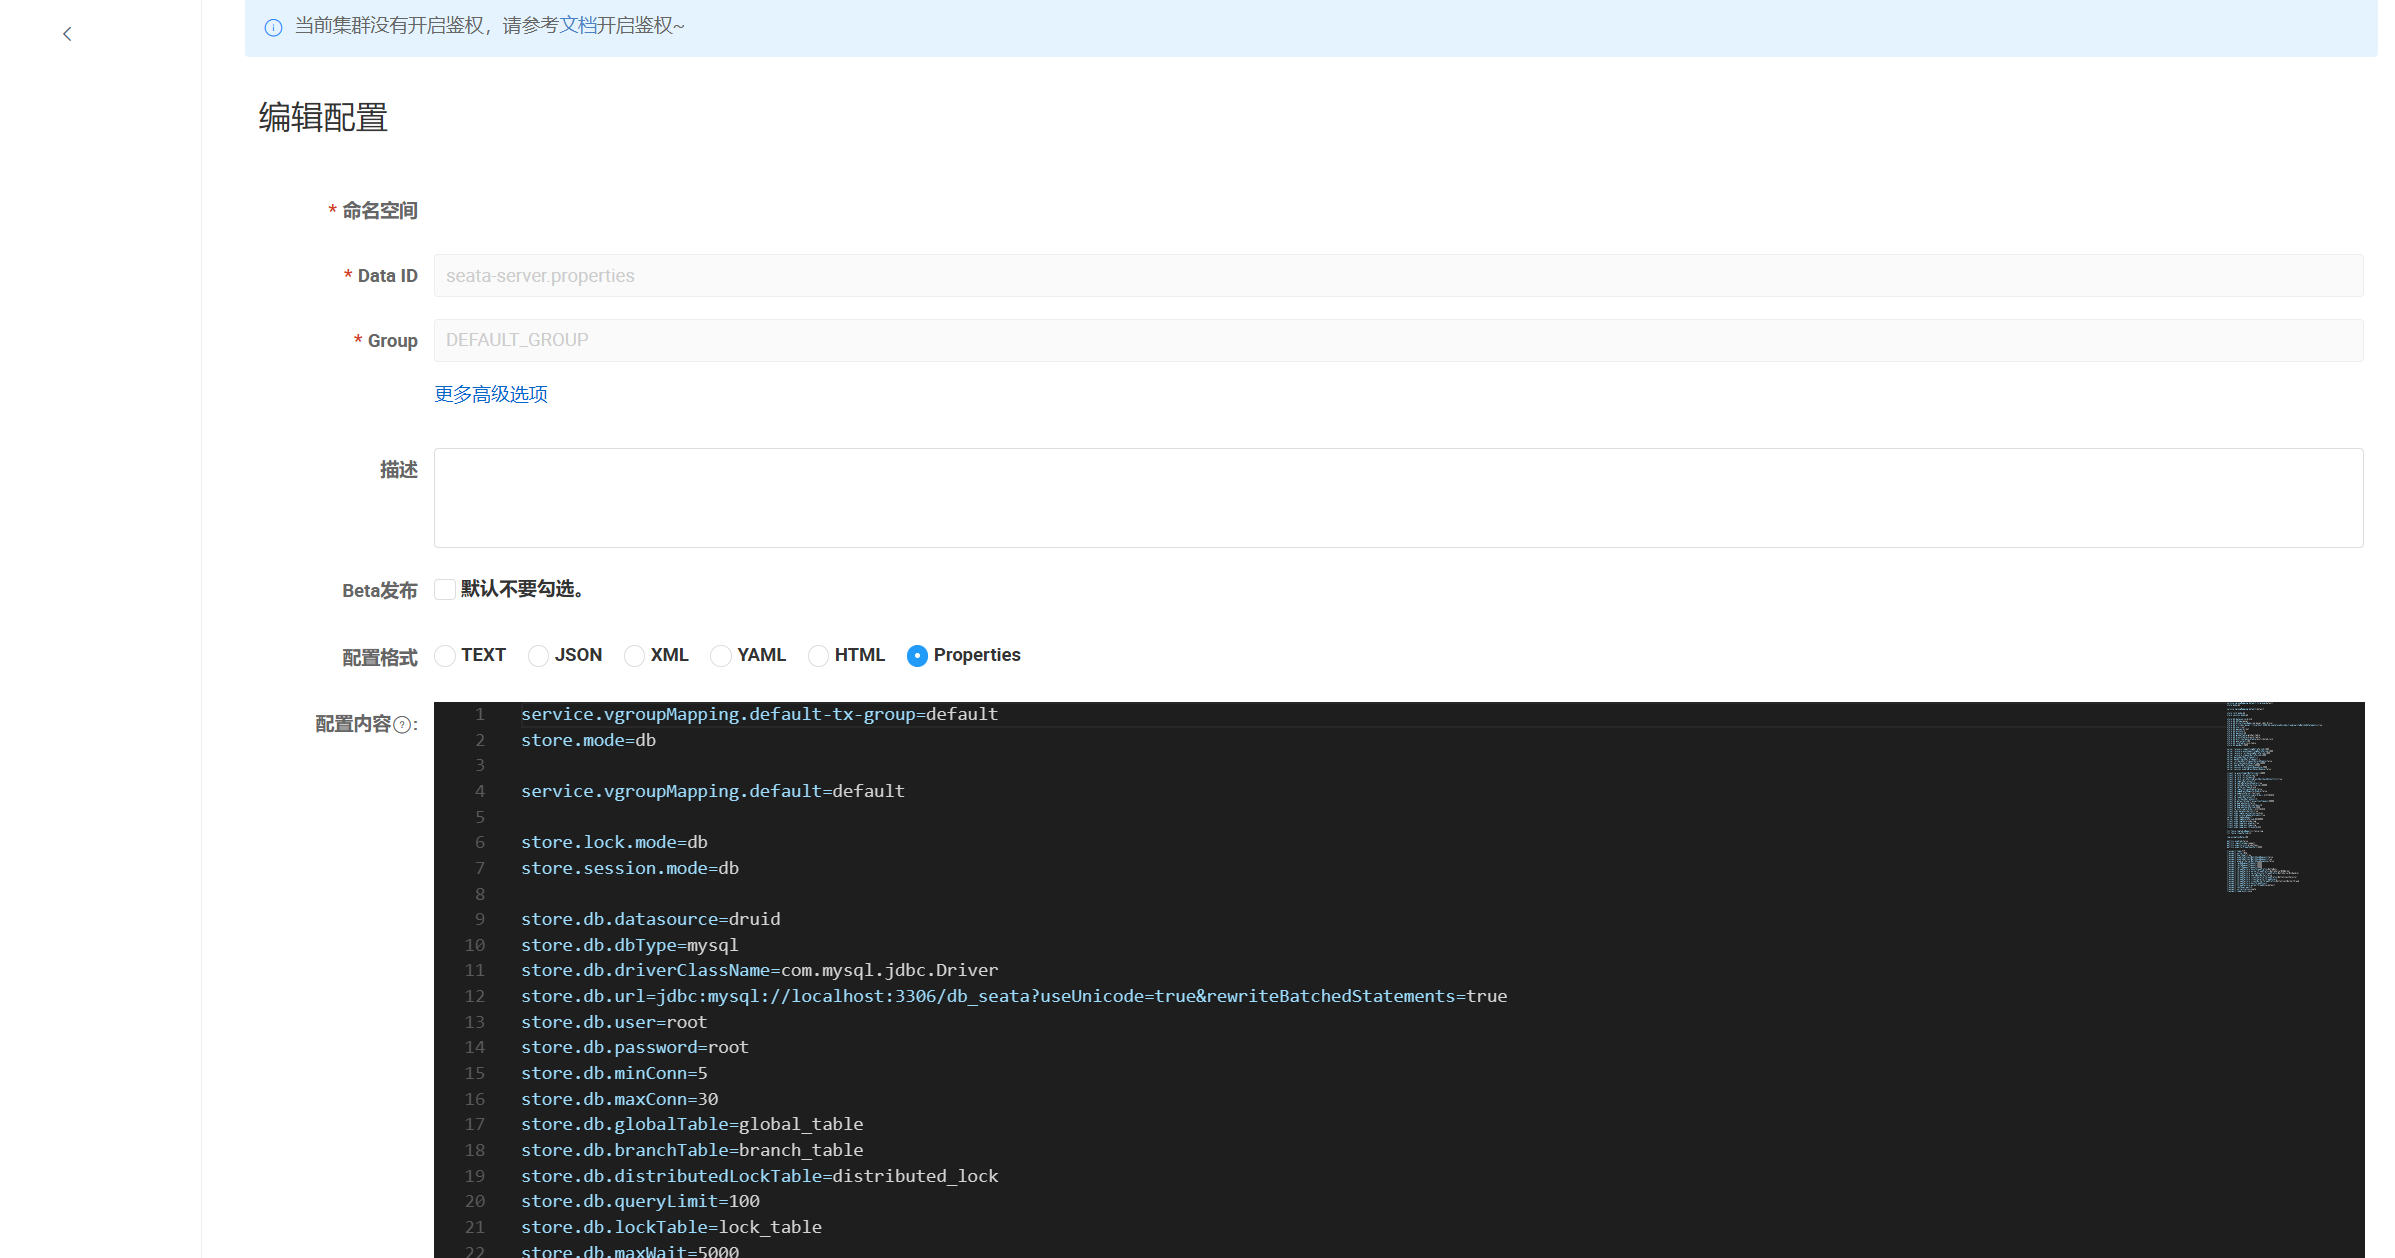The image size is (2395, 1258).
Task: Click the store.db.password=root line
Action: [x=634, y=1047]
